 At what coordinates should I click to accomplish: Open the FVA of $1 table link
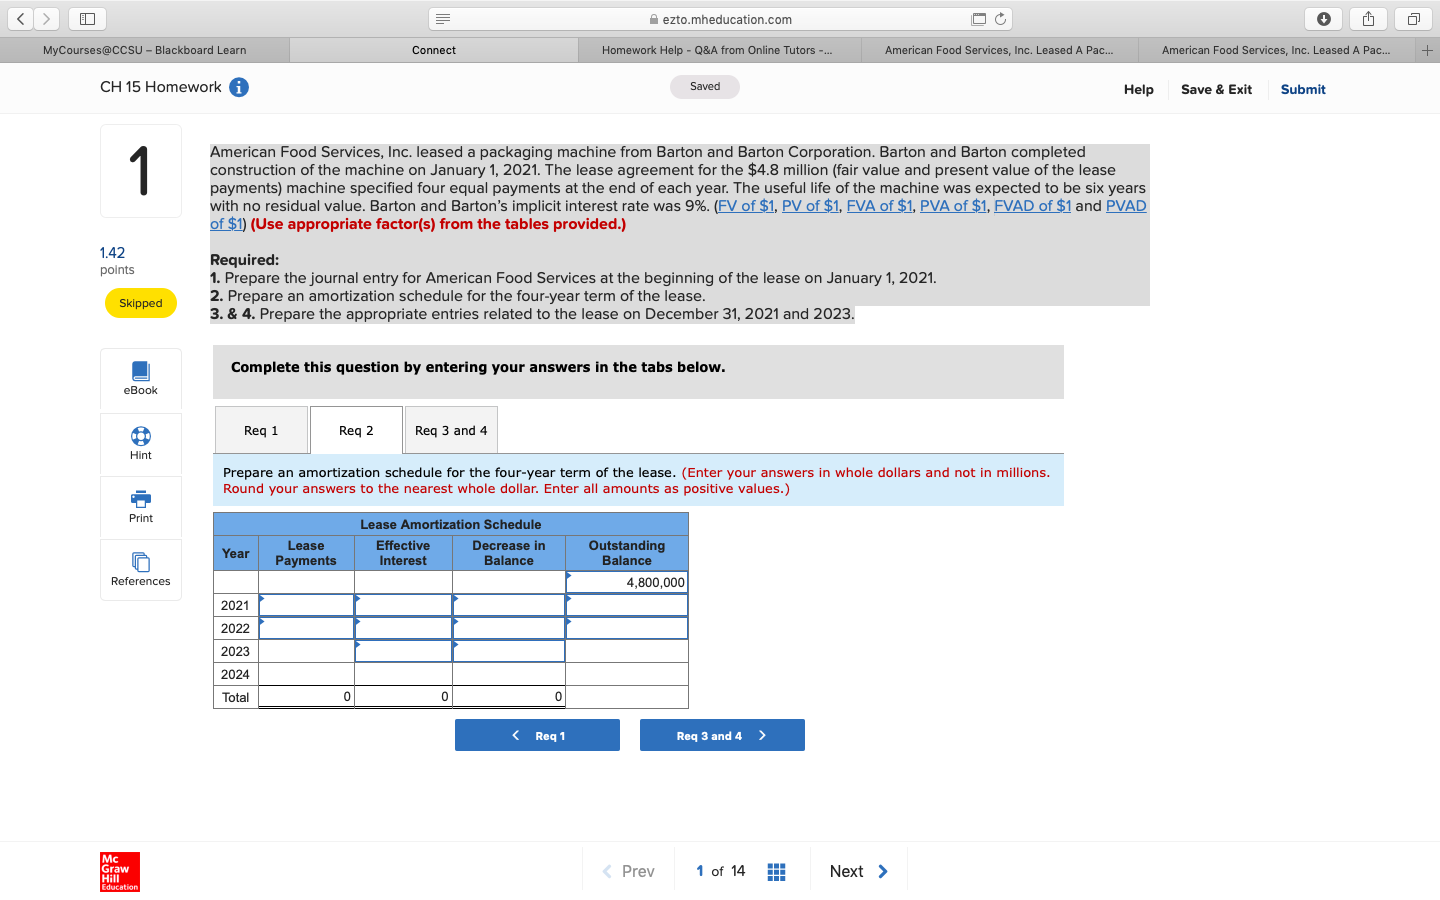(x=879, y=206)
